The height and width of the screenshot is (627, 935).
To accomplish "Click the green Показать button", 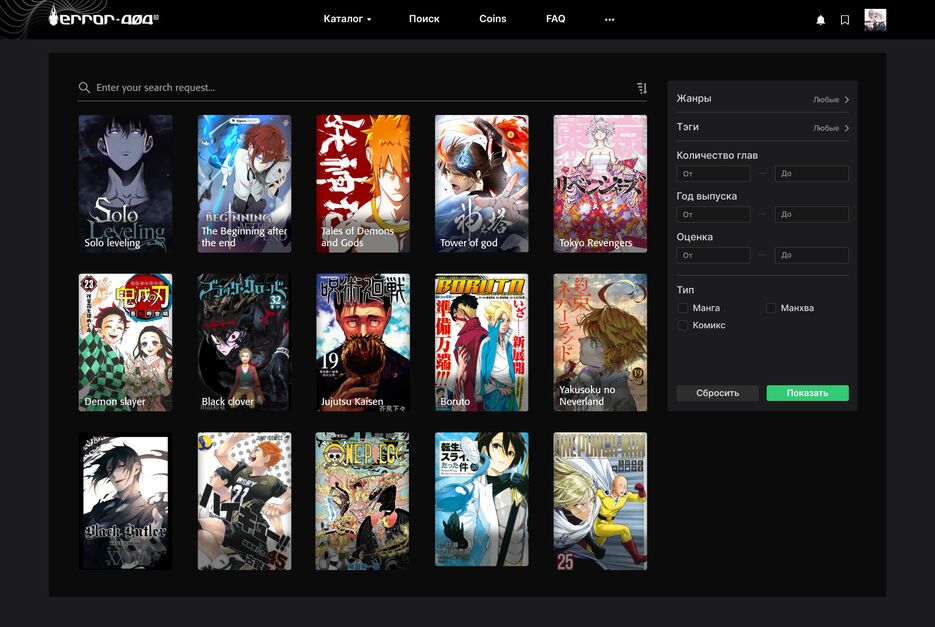I will 807,393.
